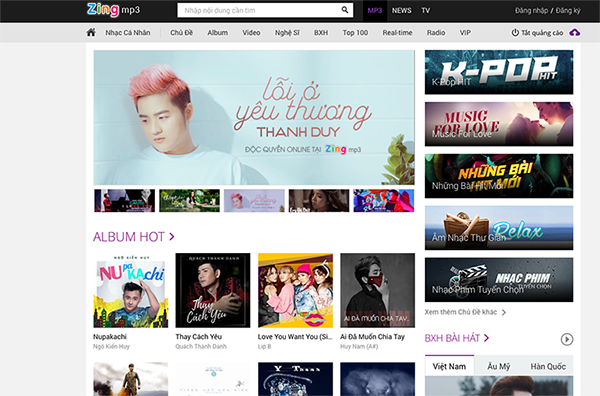Expand Album Hot section arrow
The width and height of the screenshot is (600, 396).
(172, 237)
